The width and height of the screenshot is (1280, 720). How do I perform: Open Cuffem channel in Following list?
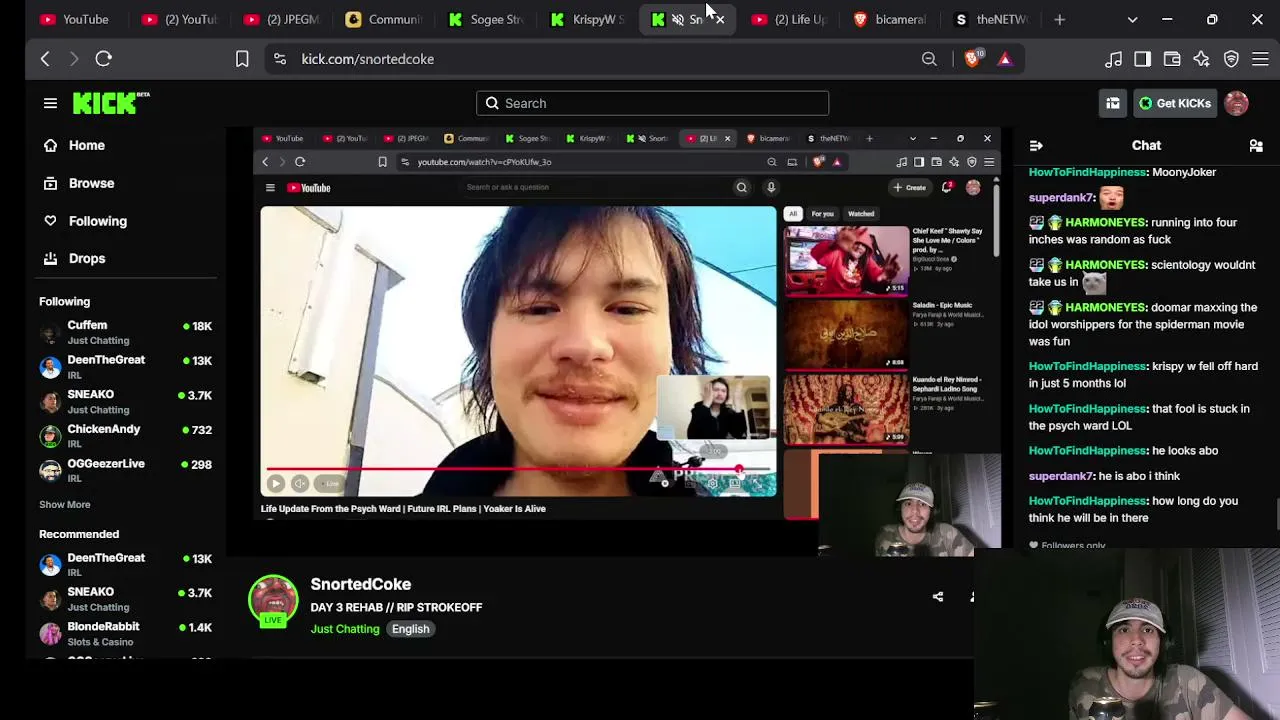(x=125, y=332)
